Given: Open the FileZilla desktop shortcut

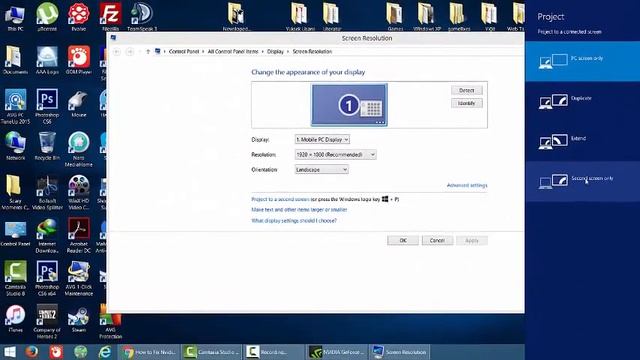Looking at the screenshot, I should click(110, 16).
